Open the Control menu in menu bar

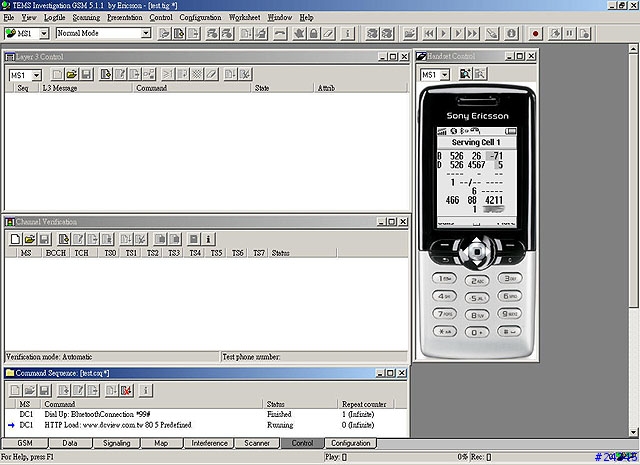click(x=161, y=18)
